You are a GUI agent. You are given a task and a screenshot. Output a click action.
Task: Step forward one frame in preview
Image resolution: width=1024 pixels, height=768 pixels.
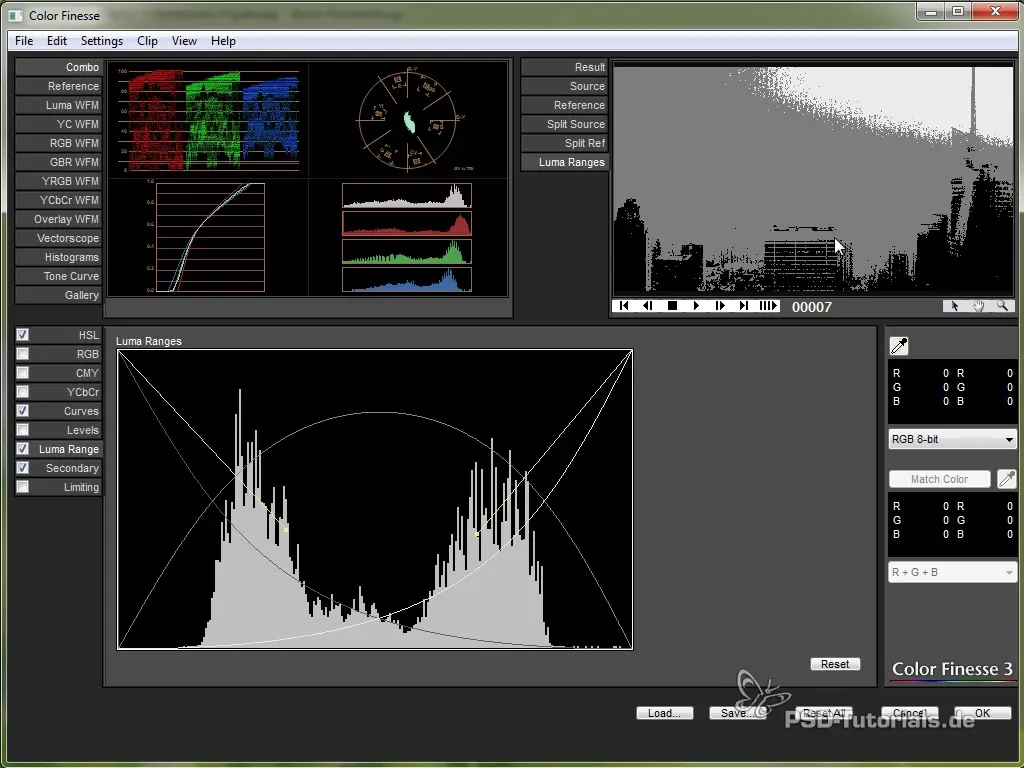[x=720, y=306]
